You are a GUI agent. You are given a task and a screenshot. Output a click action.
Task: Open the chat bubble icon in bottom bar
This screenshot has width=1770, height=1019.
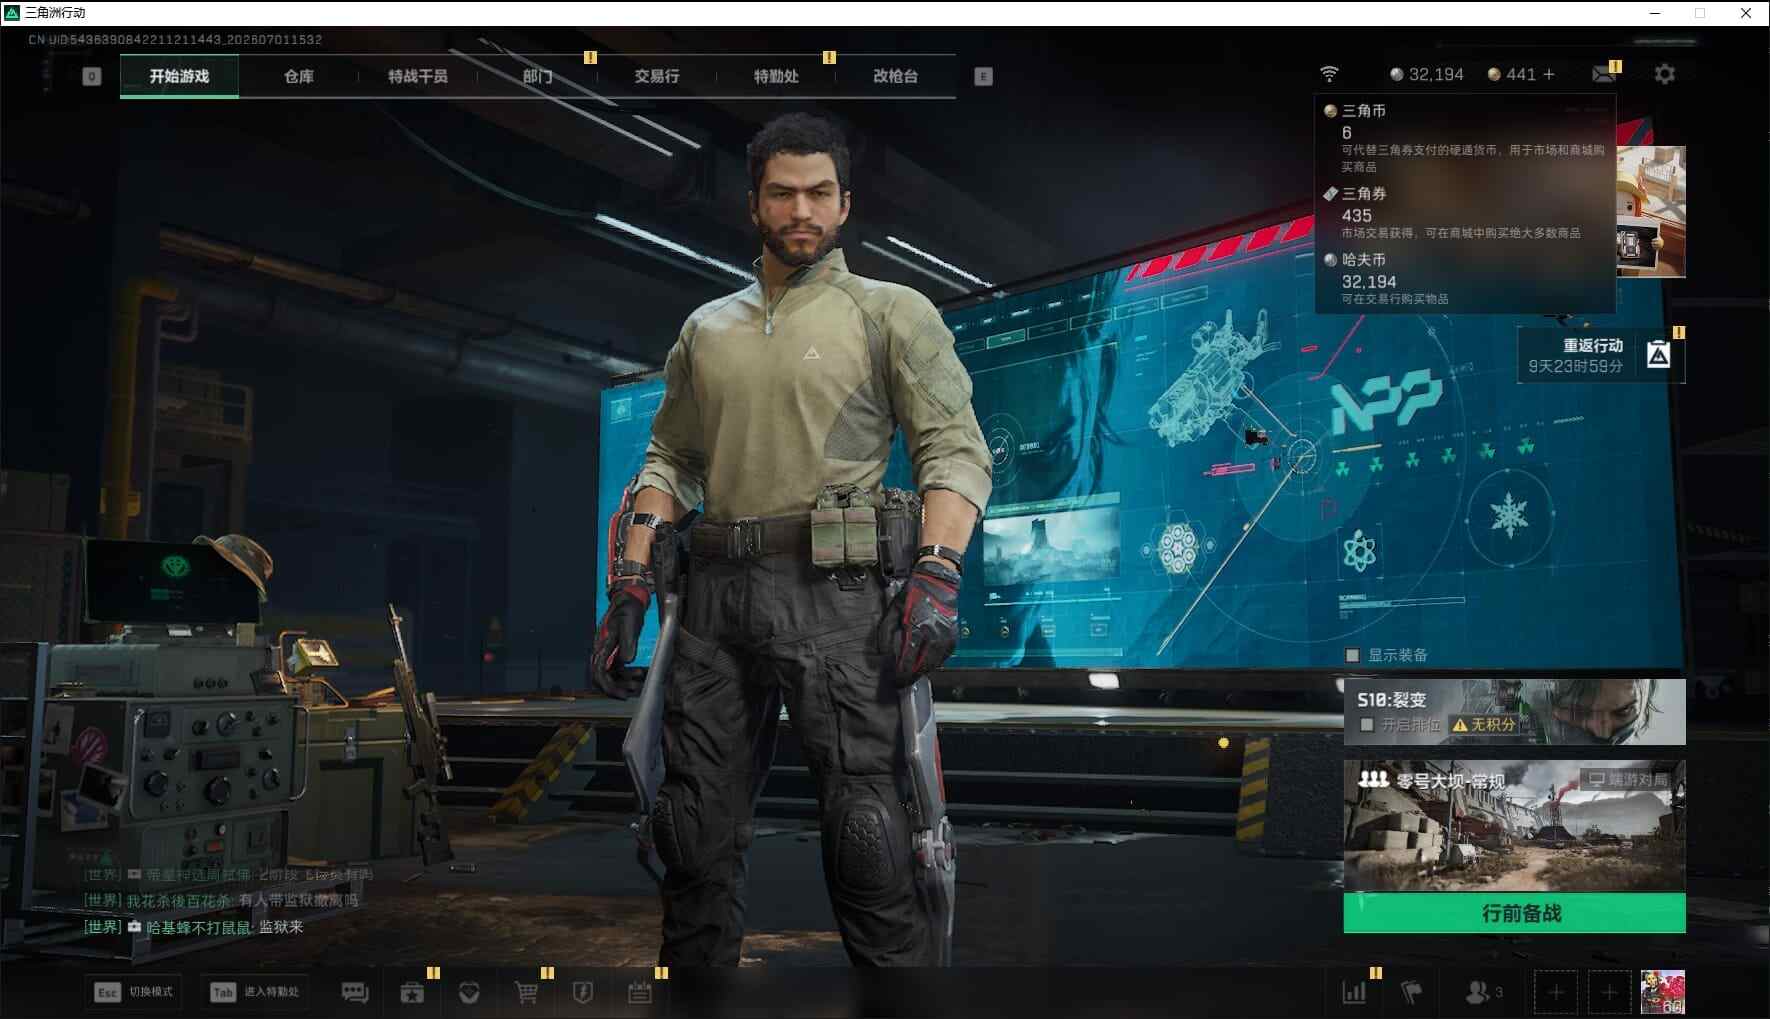point(355,992)
